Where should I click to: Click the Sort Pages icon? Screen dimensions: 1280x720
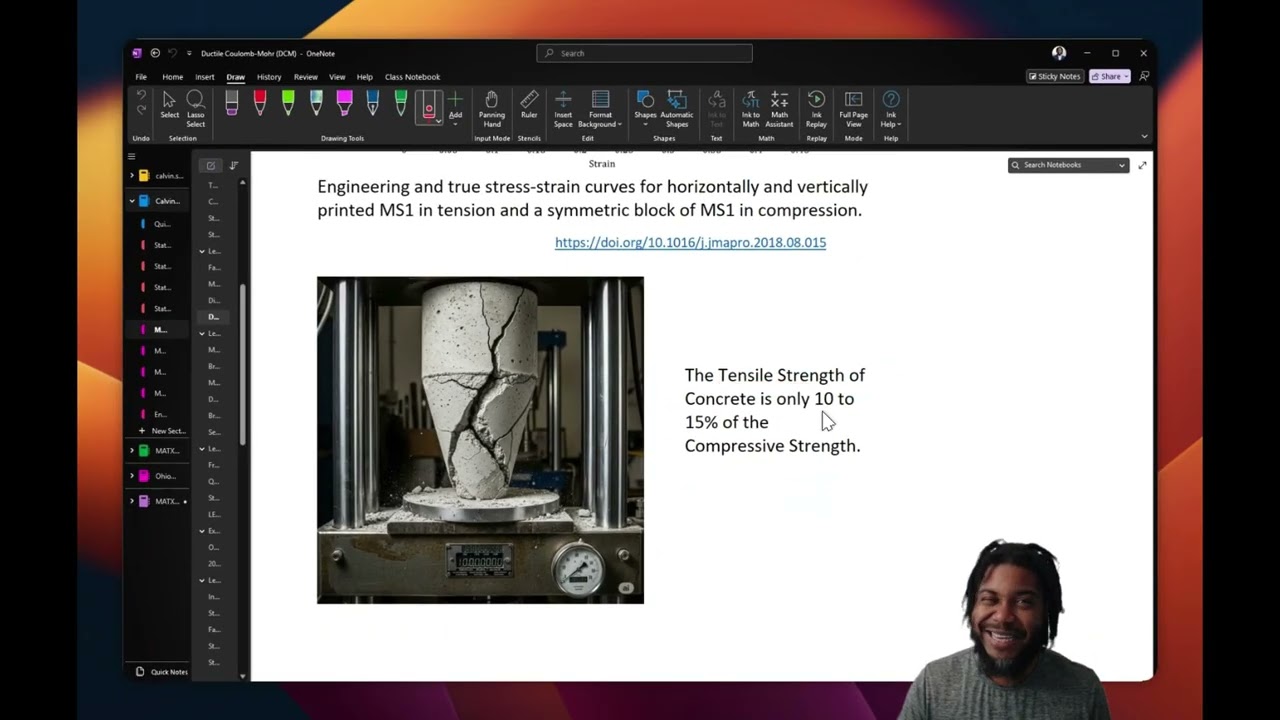[x=233, y=165]
